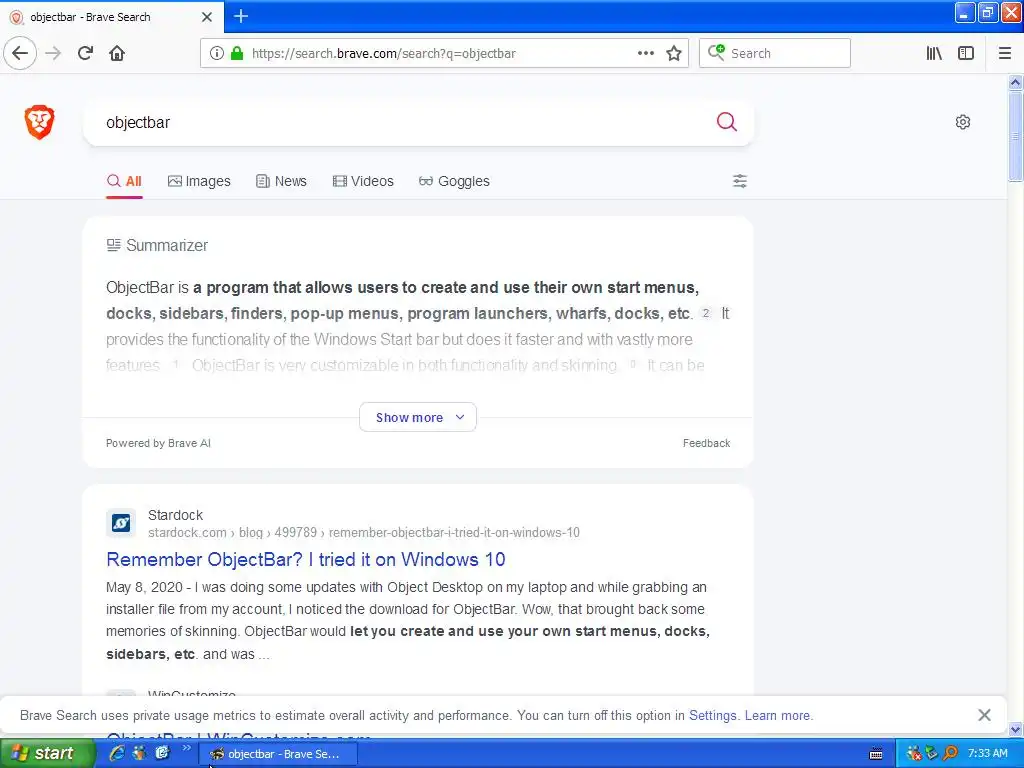Viewport: 1024px width, 768px height.
Task: Switch to the All results tab
Action: coord(124,182)
